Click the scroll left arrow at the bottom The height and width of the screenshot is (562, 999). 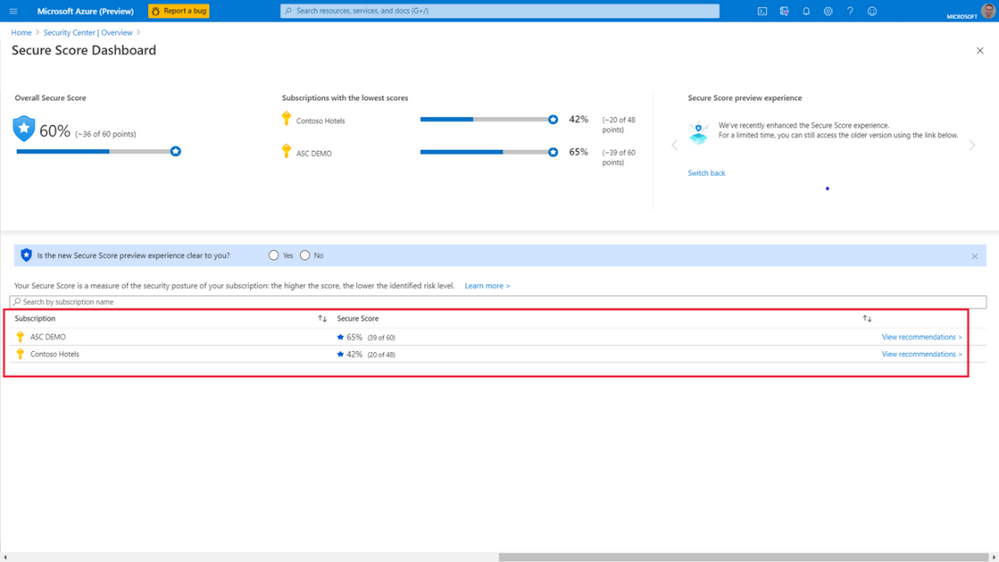tap(5, 557)
